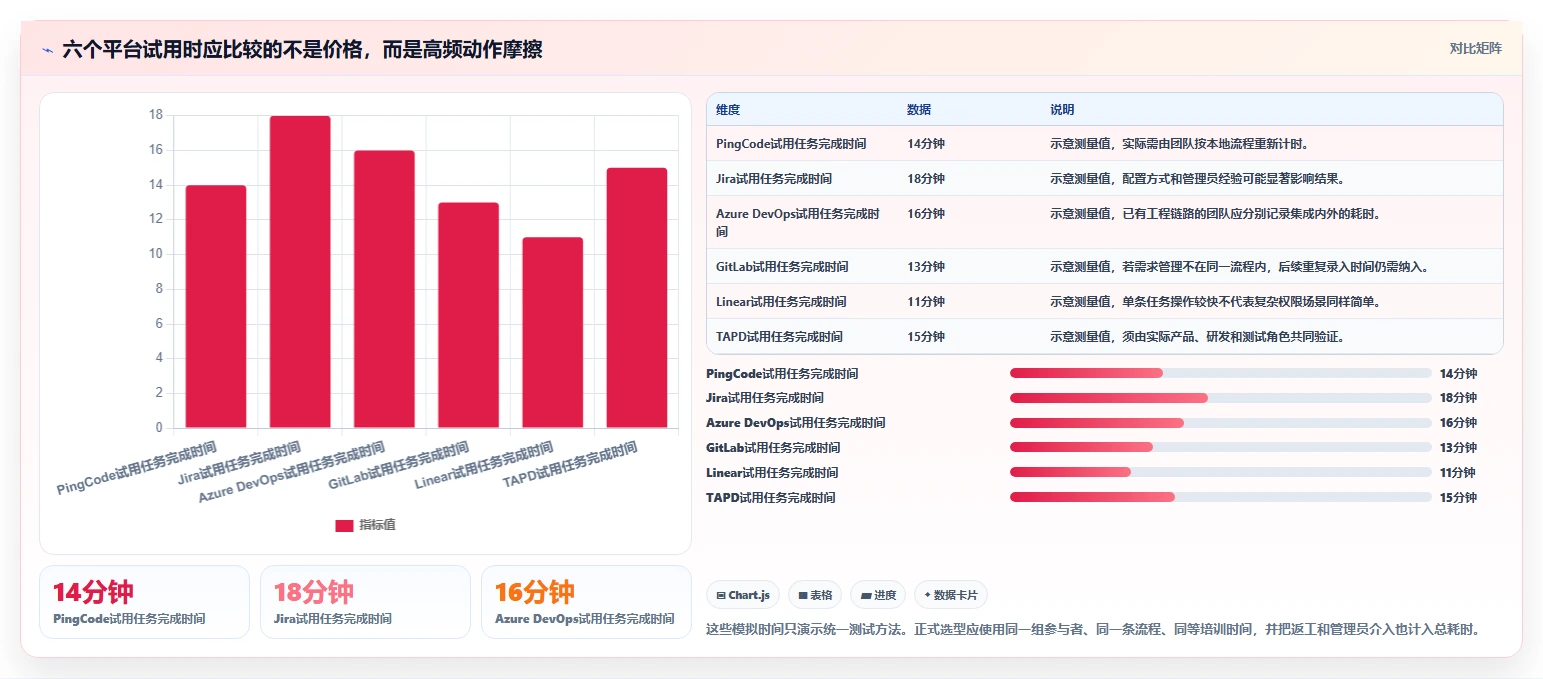This screenshot has width=1543, height=679.
Task: Click the 数据 column header
Action: (x=919, y=110)
